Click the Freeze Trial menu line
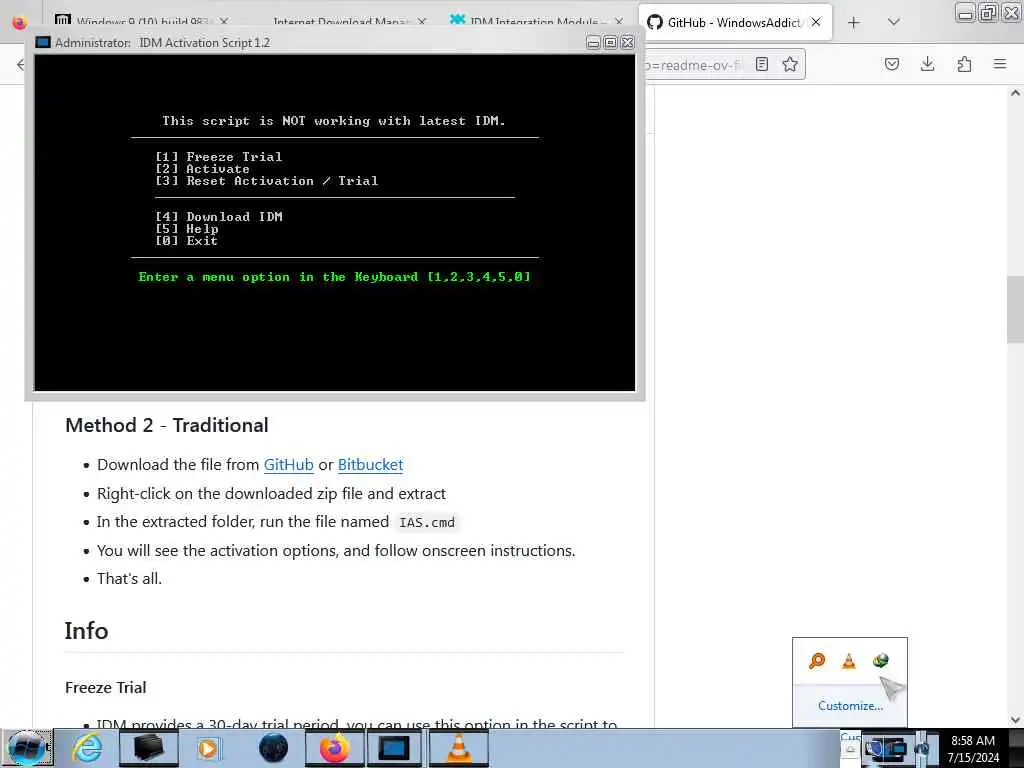 click(219, 157)
